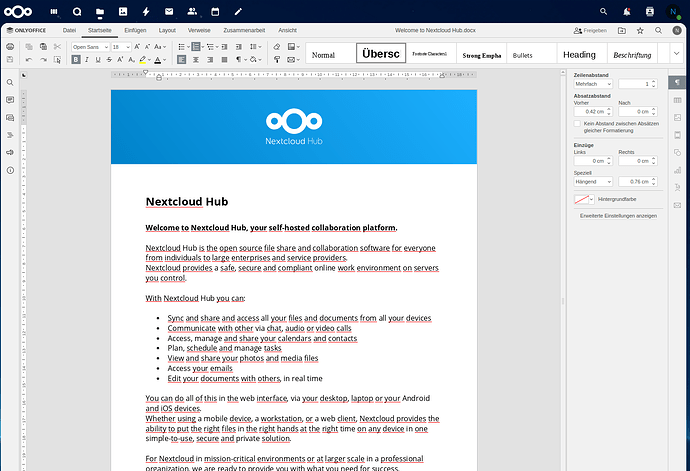Align paragraph to the right
Viewport: 690px width, 471px height.
(210, 59)
